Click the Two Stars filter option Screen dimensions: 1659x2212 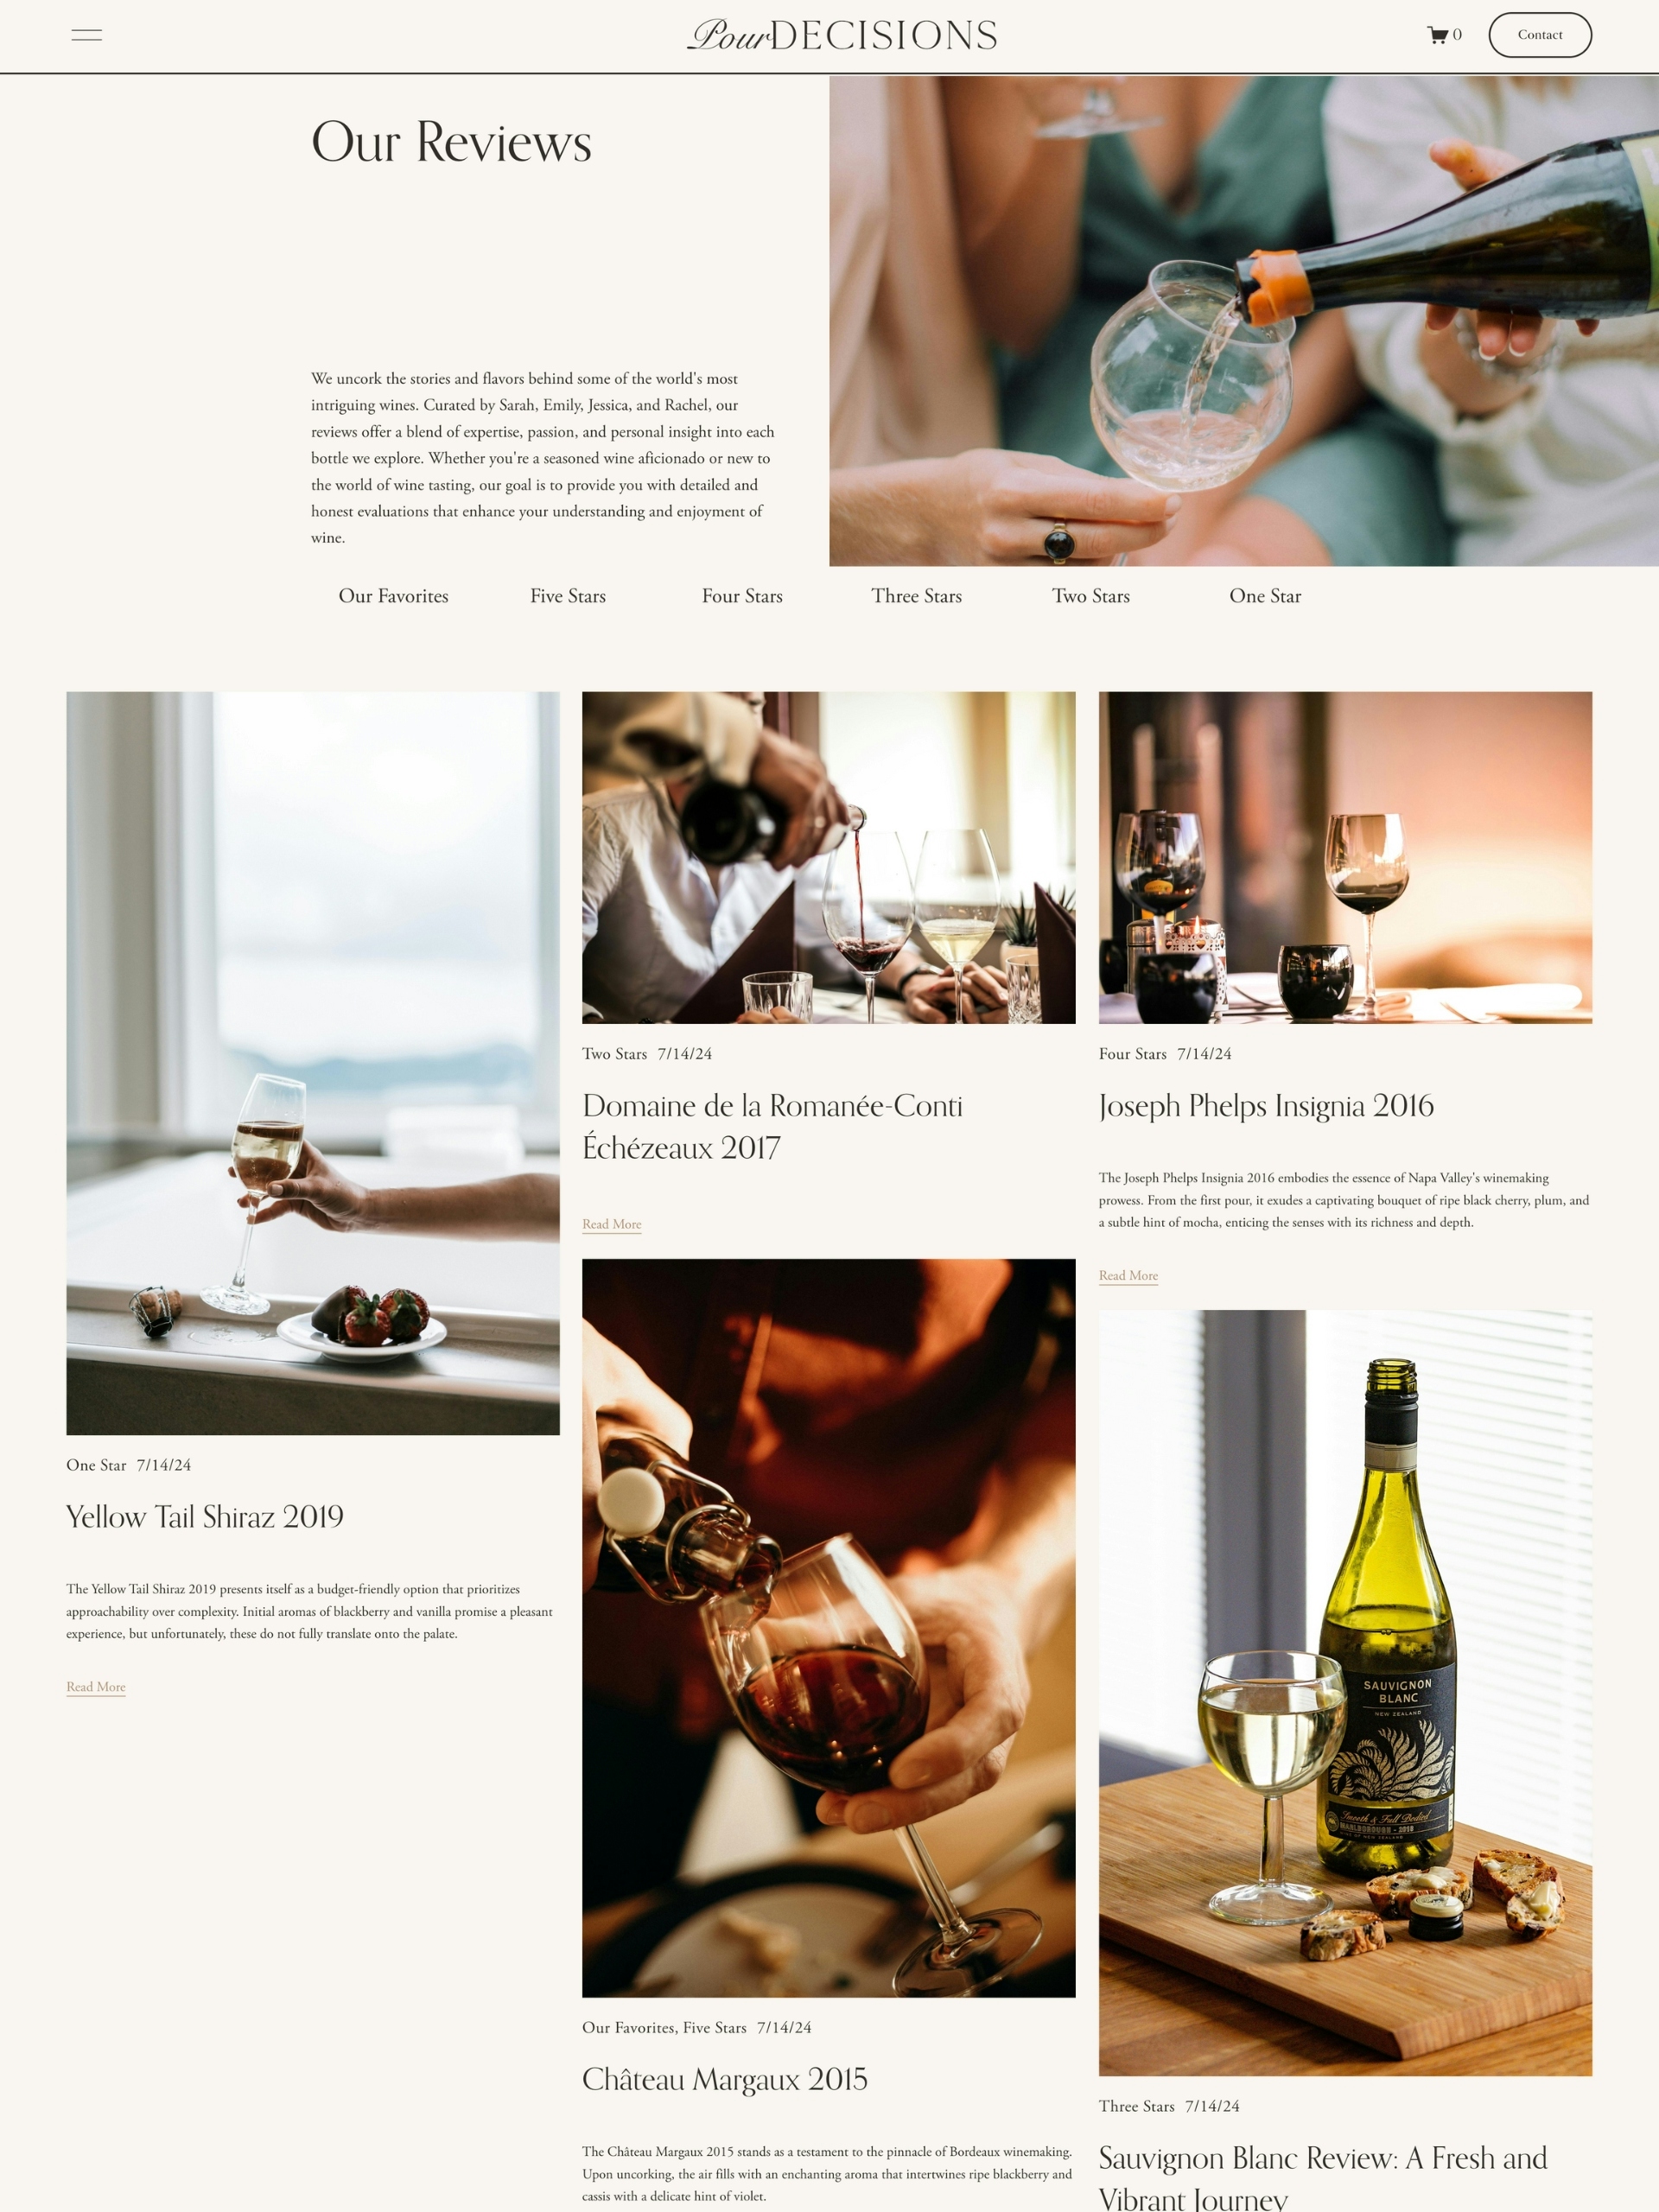pos(1090,595)
